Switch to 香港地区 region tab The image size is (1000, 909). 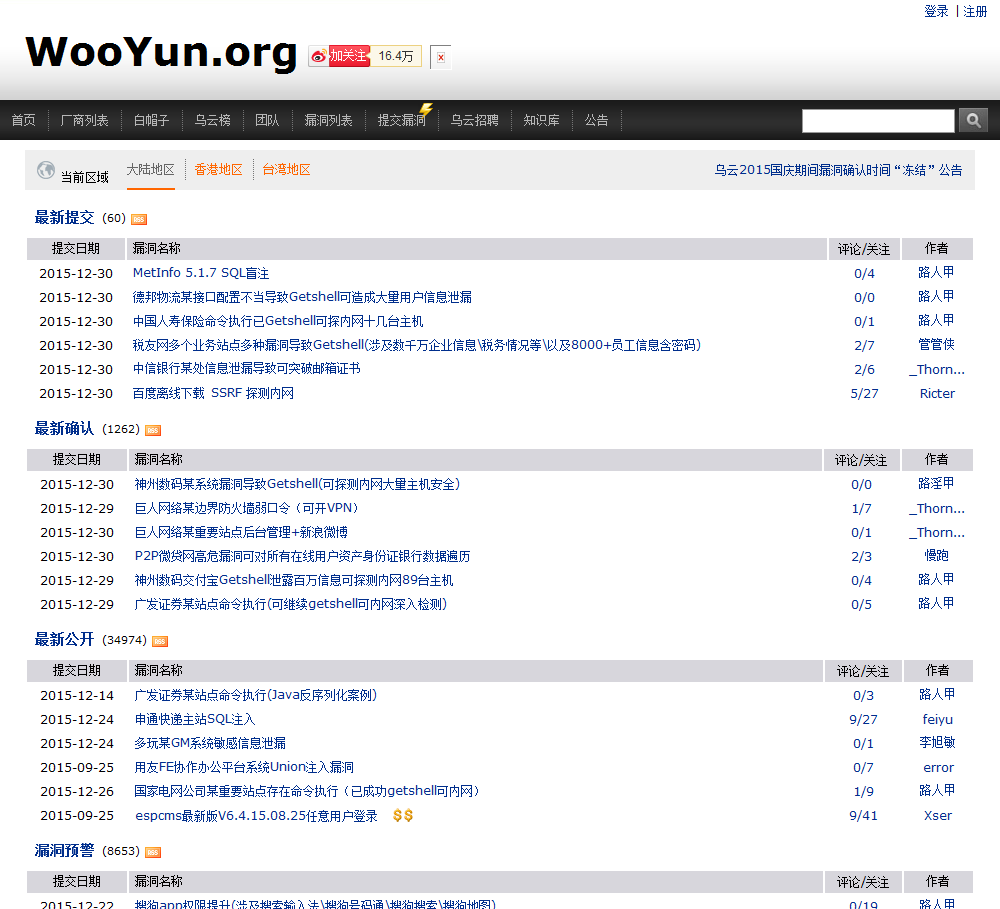tap(218, 170)
